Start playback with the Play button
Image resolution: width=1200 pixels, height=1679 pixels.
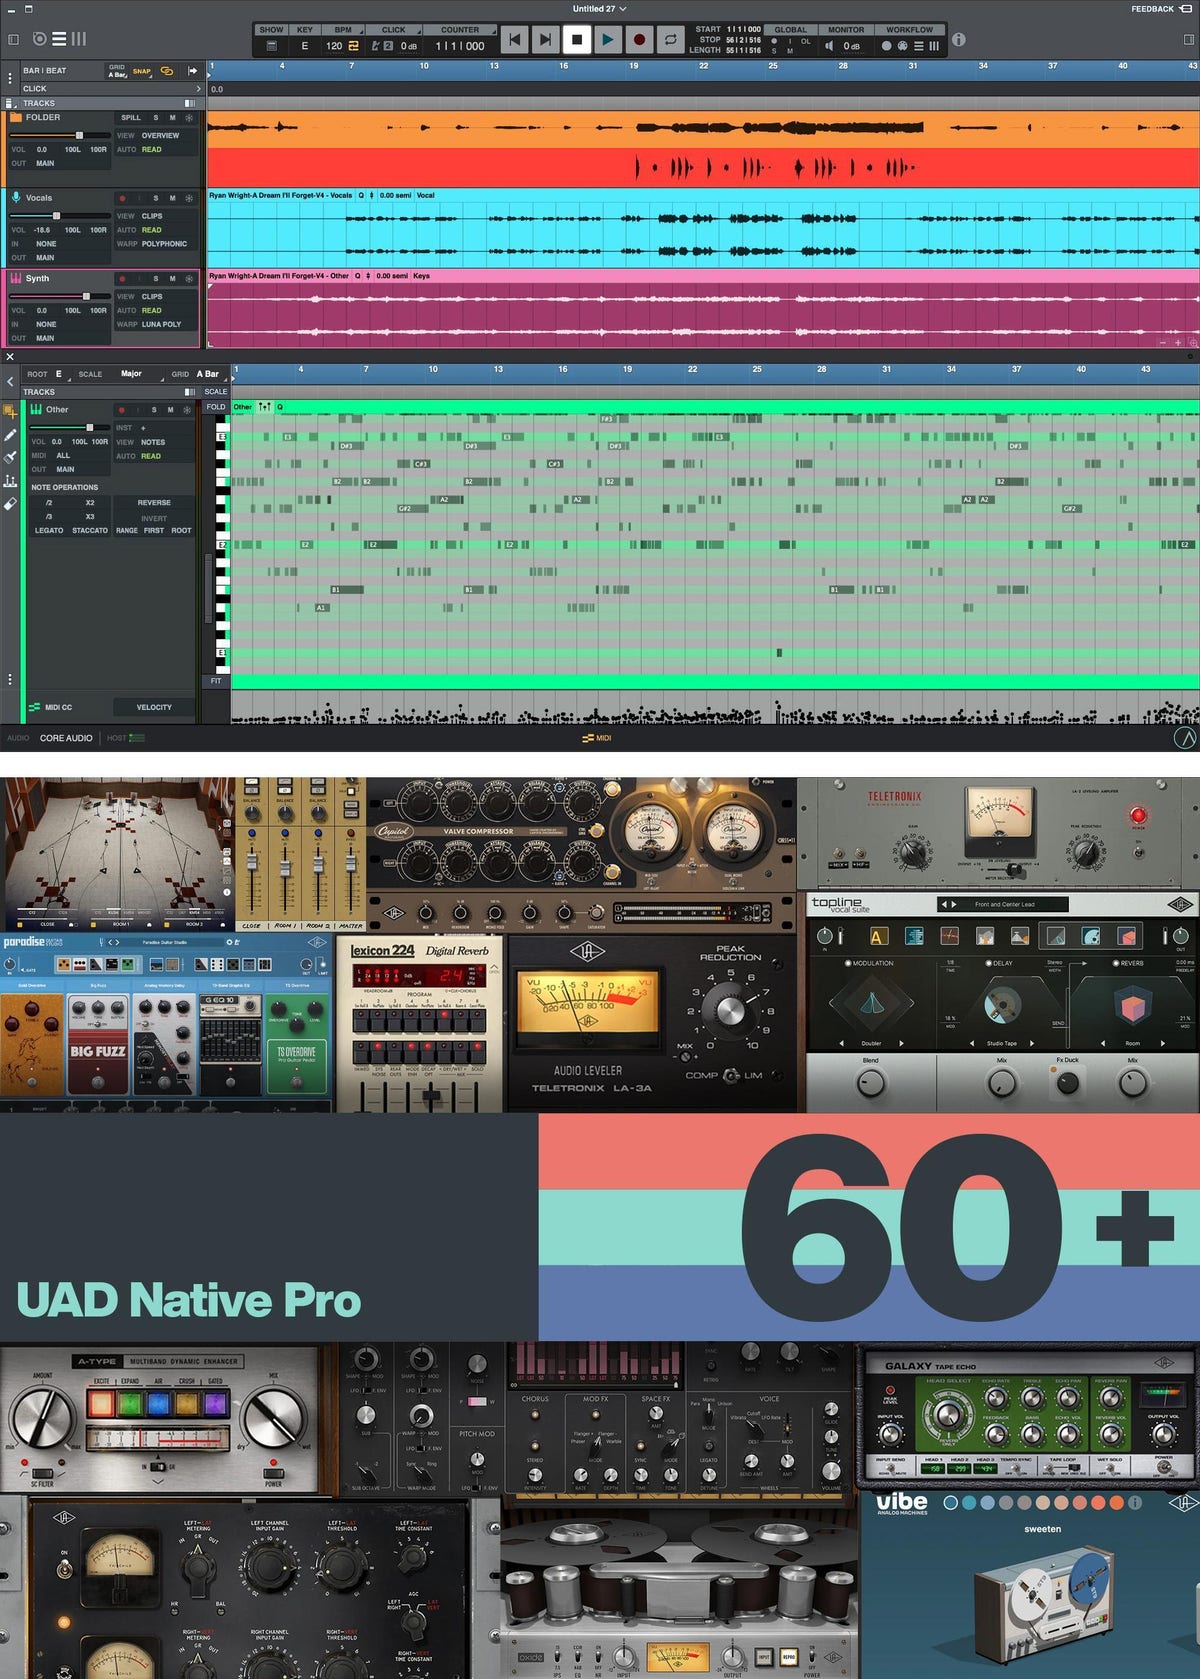(607, 40)
